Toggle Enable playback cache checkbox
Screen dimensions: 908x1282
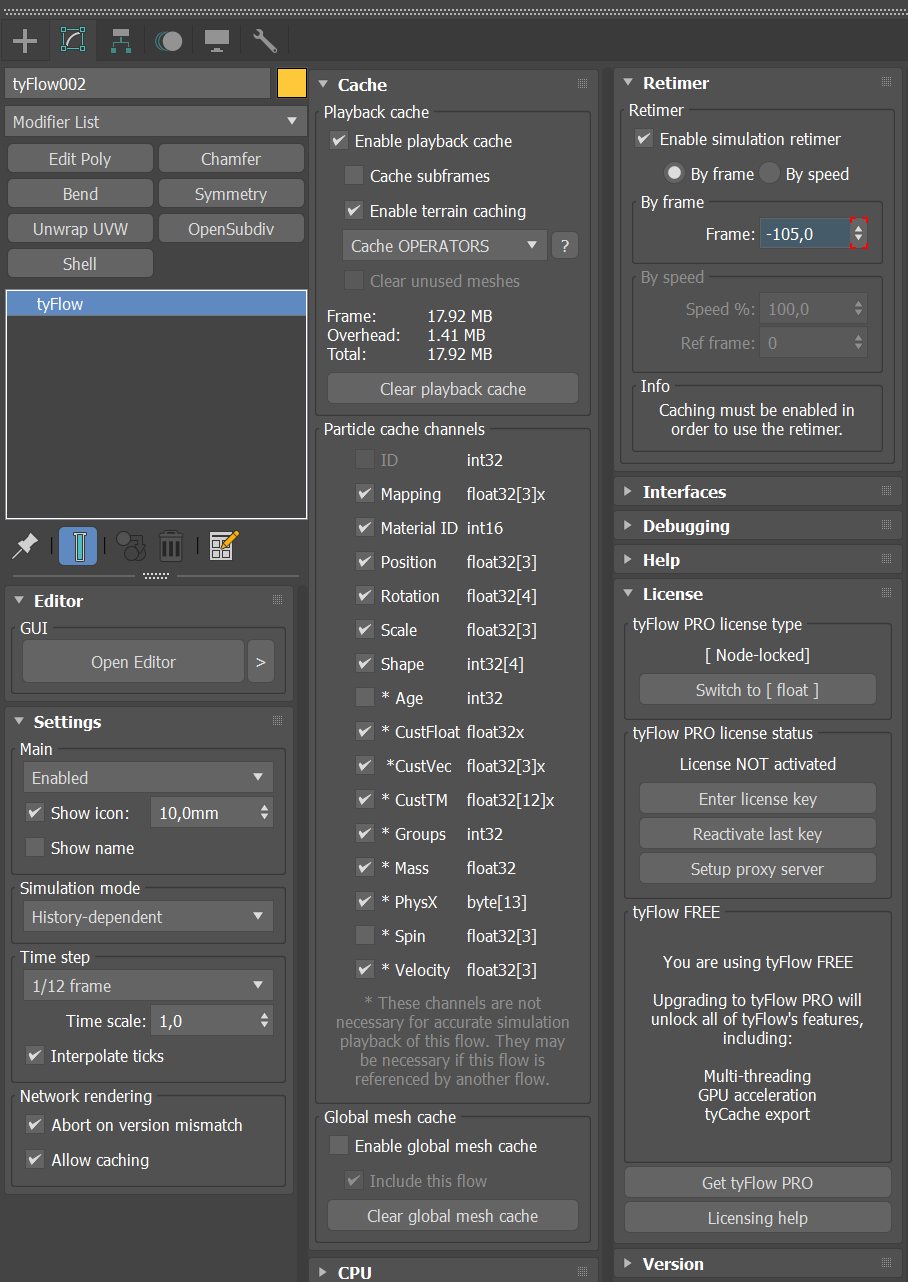(339, 141)
